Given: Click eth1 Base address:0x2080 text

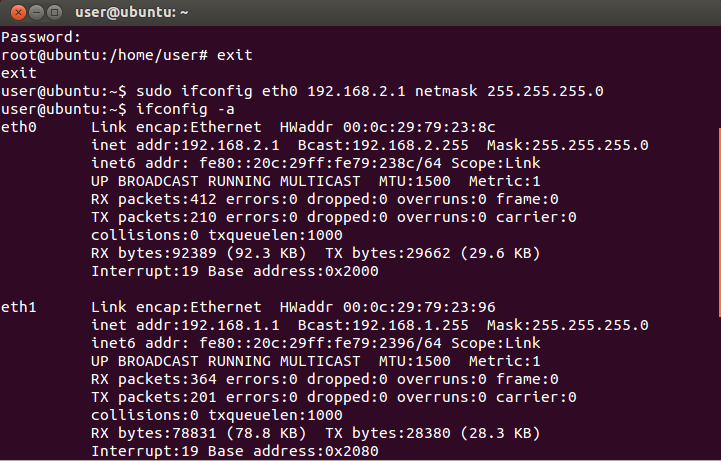Looking at the screenshot, I should click(290, 451).
